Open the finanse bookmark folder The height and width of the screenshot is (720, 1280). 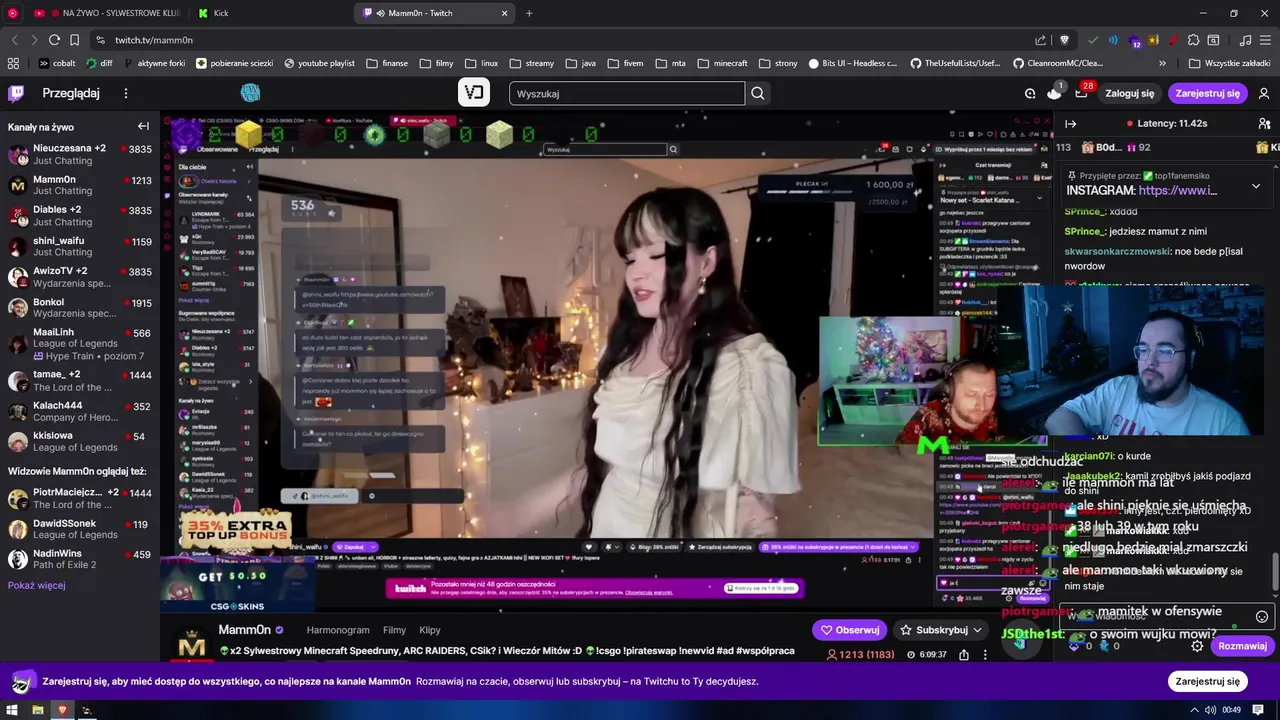tap(387, 63)
